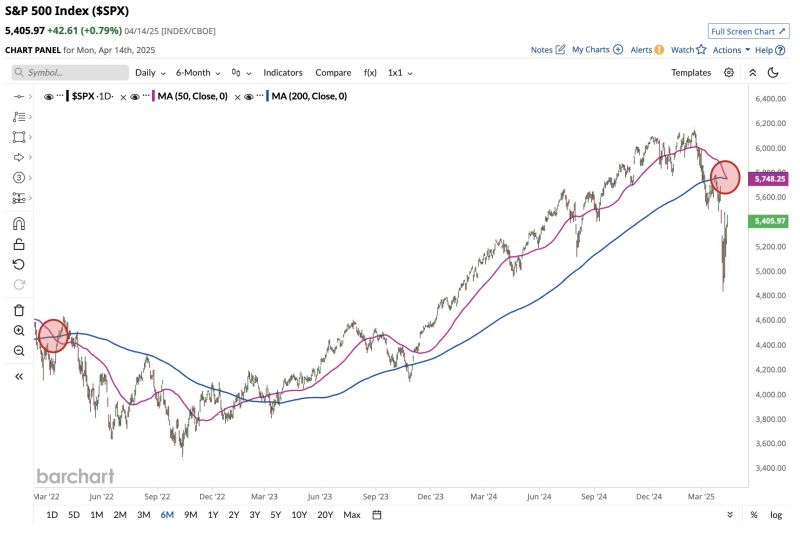Delete drawings with the trash icon

pyautogui.click(x=19, y=310)
